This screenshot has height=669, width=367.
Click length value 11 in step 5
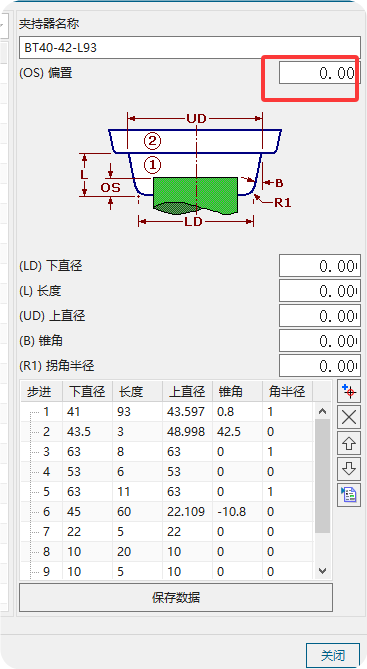coord(123,492)
